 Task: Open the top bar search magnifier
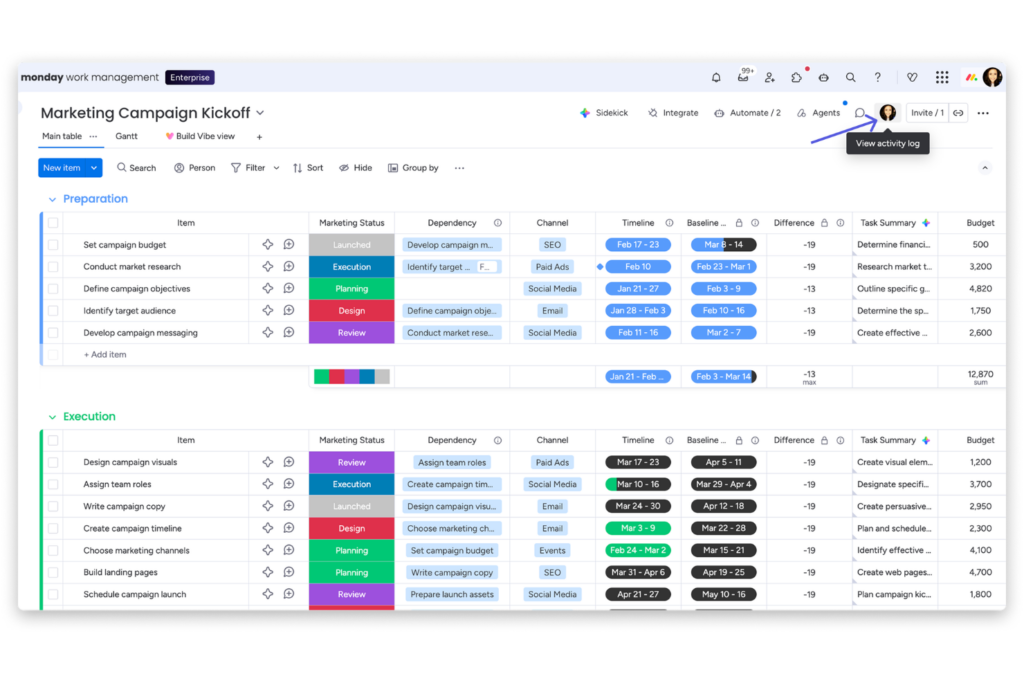coord(850,78)
